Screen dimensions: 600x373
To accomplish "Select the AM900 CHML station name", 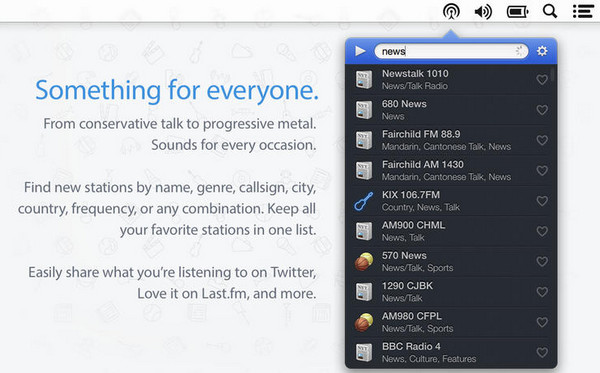I will click(x=413, y=225).
